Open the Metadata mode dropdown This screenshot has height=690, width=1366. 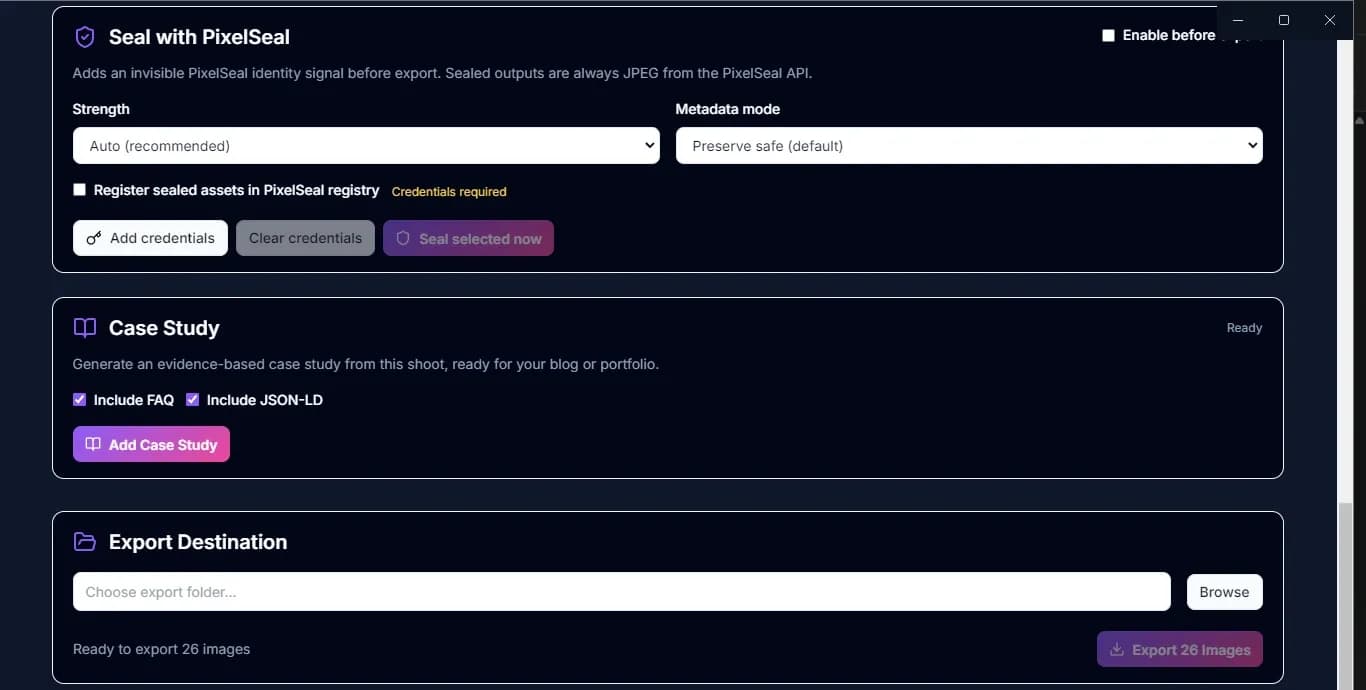point(969,146)
